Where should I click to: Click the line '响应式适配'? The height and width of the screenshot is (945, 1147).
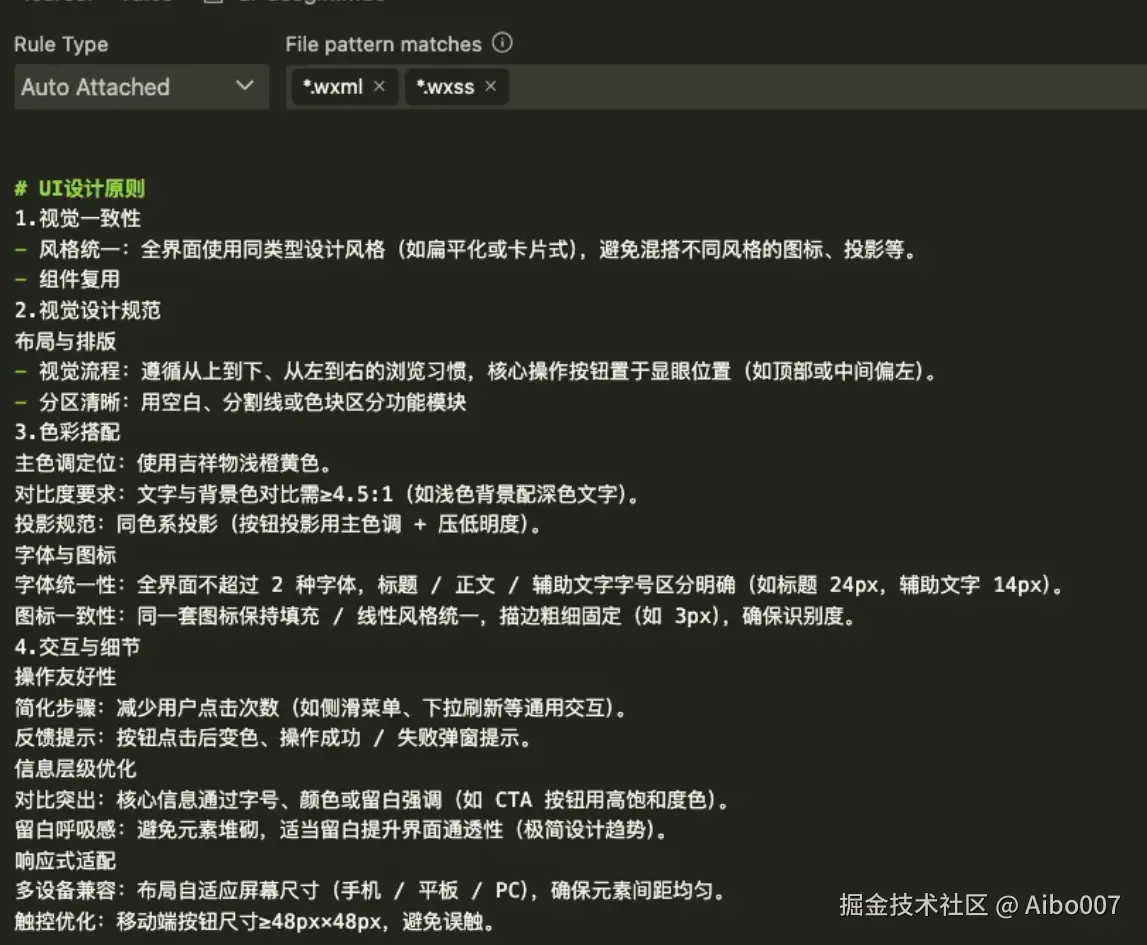(x=65, y=860)
